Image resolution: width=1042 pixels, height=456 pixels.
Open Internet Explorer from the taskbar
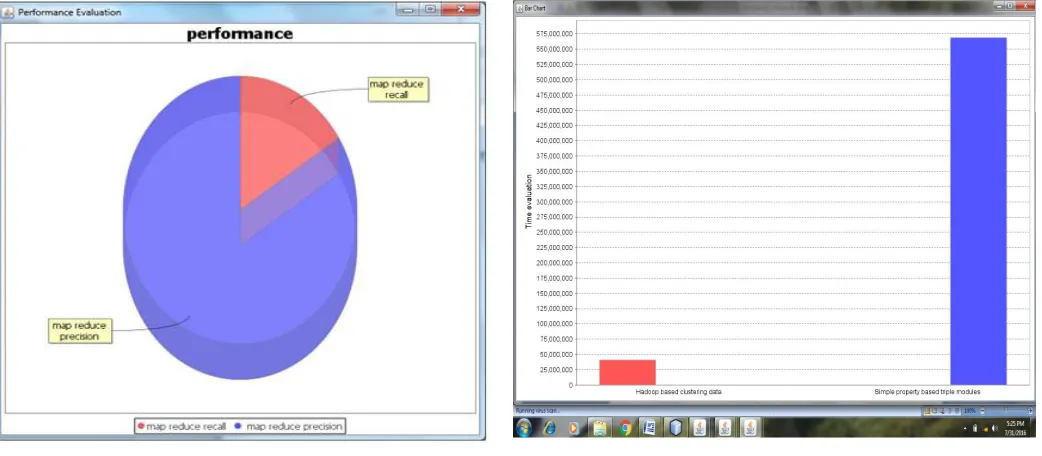[x=550, y=427]
